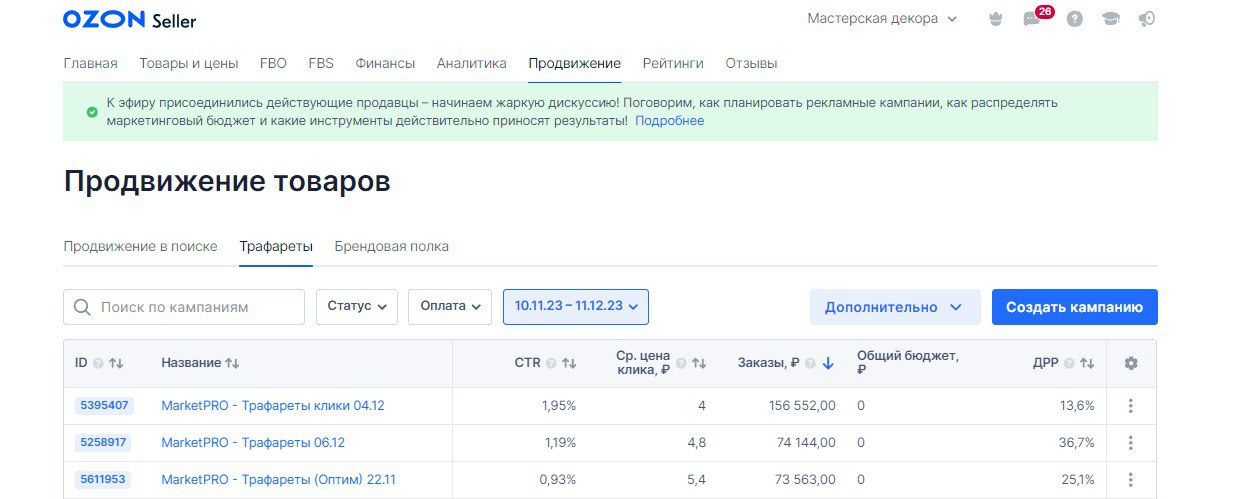
Task: Open Продвижение menu item
Action: [575, 63]
